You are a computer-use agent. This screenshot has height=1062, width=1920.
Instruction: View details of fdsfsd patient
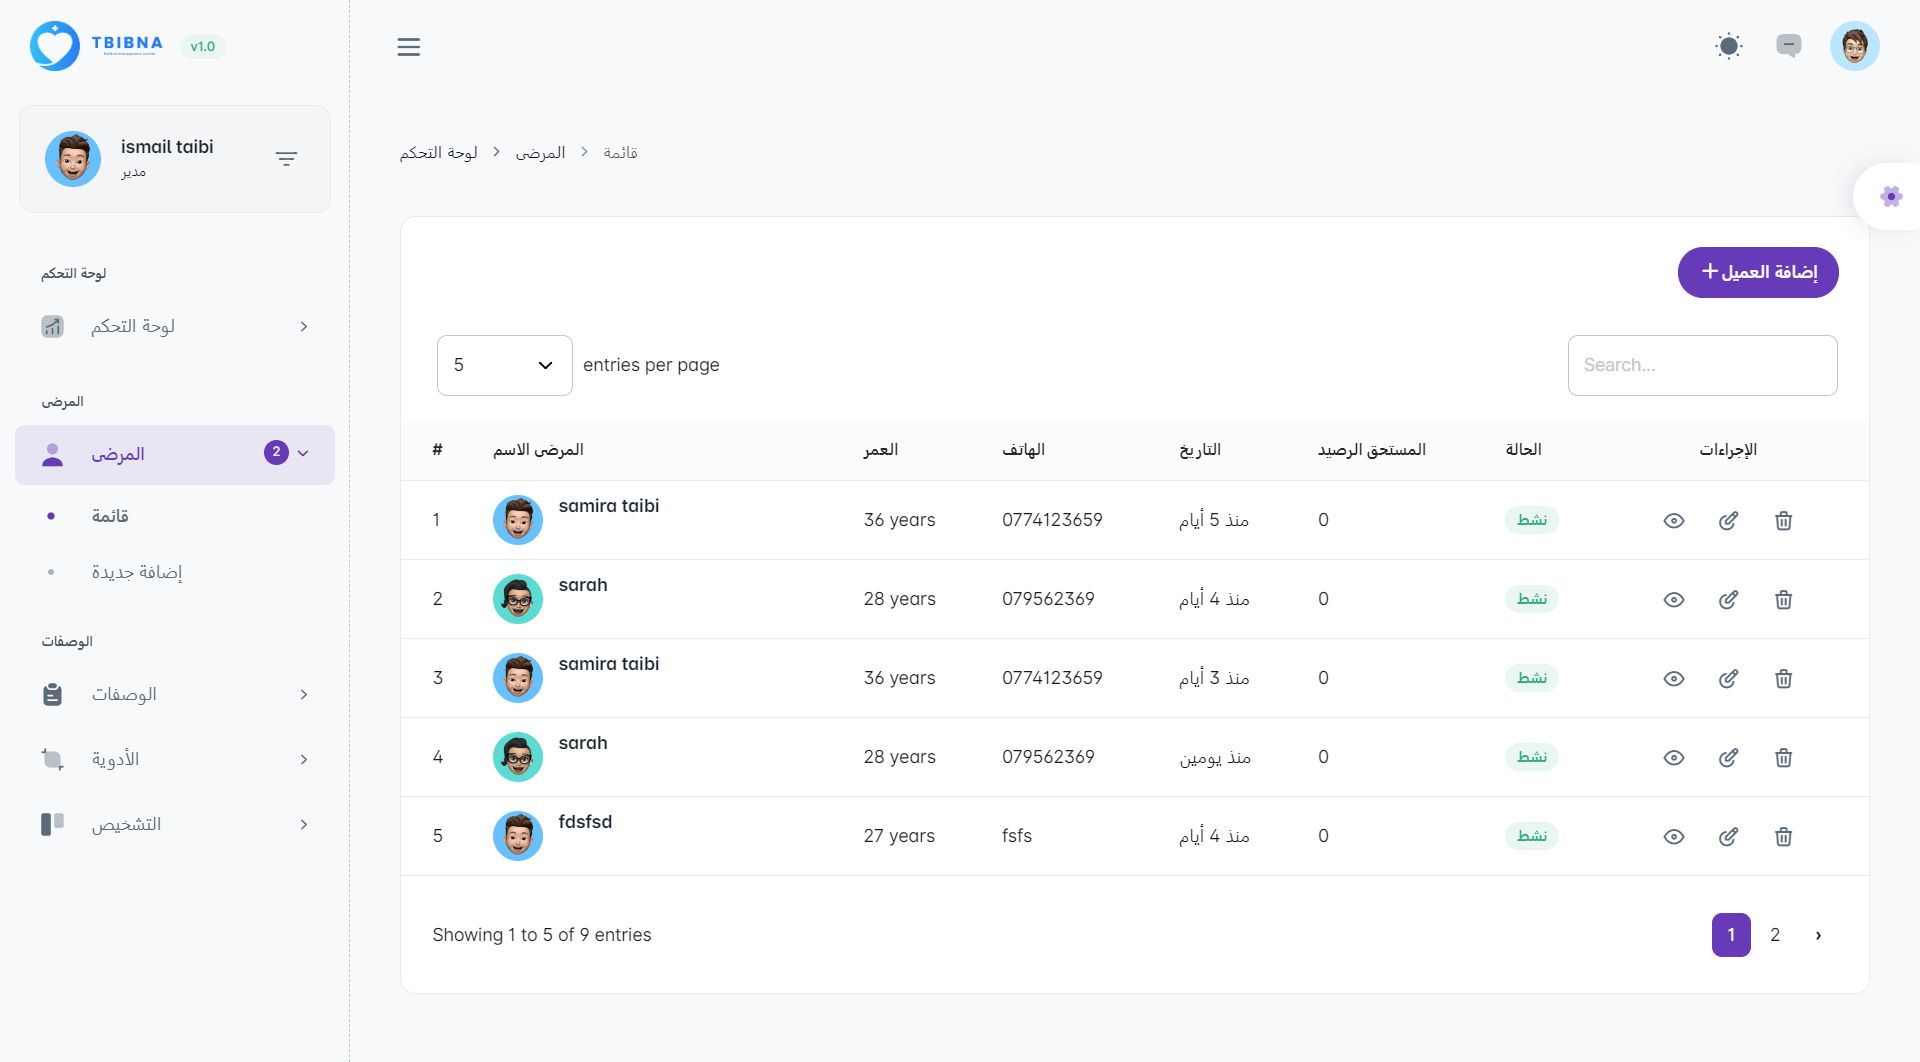pos(1673,836)
